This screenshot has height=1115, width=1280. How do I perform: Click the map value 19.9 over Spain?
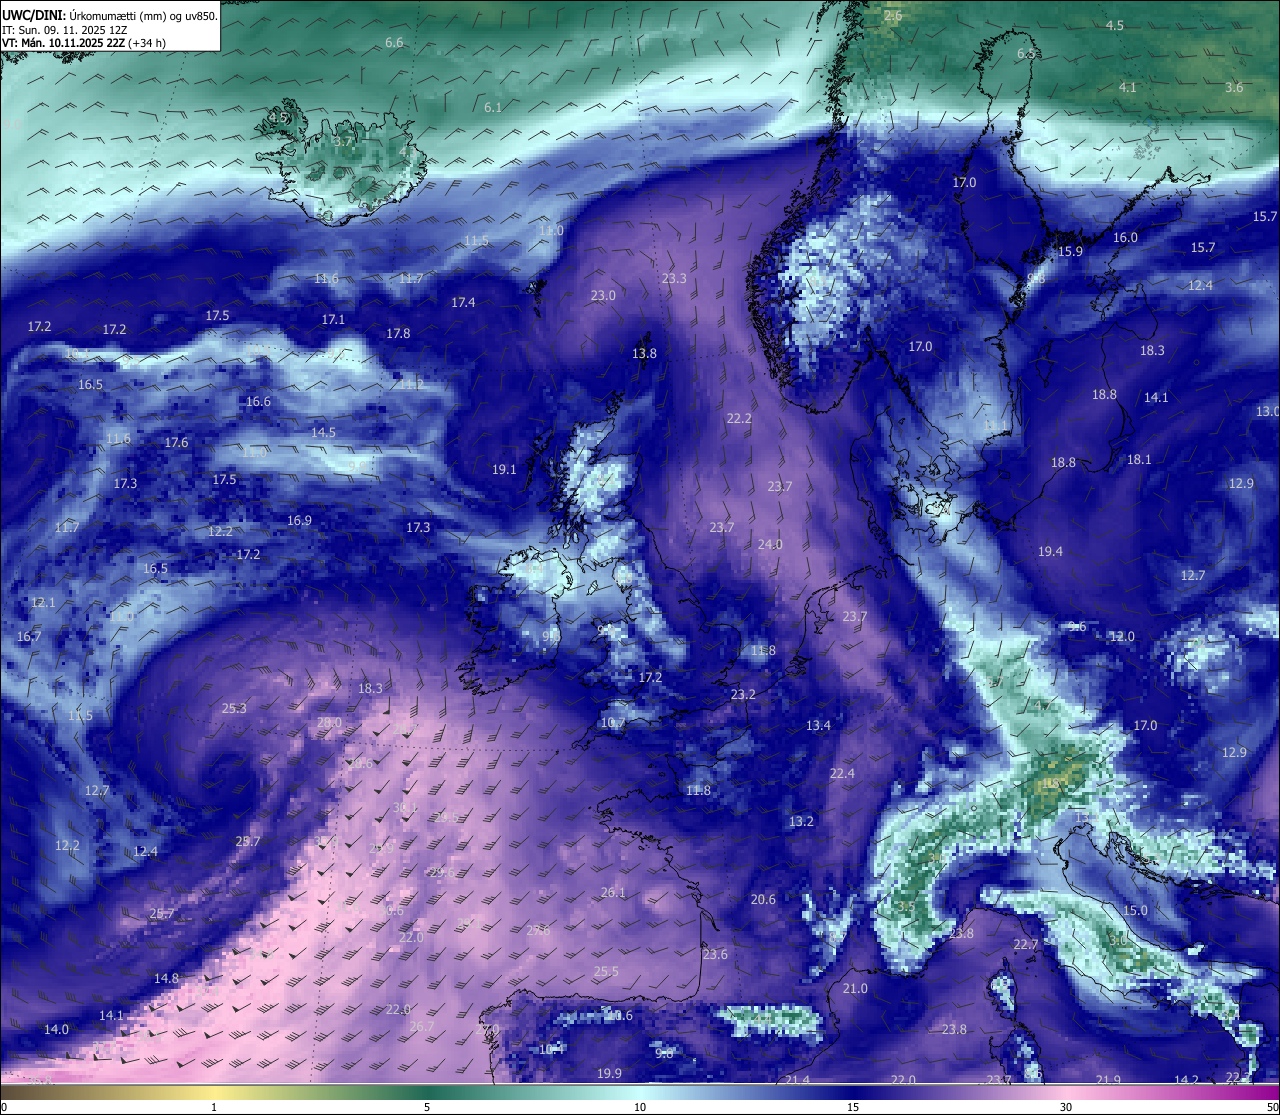tap(609, 1074)
